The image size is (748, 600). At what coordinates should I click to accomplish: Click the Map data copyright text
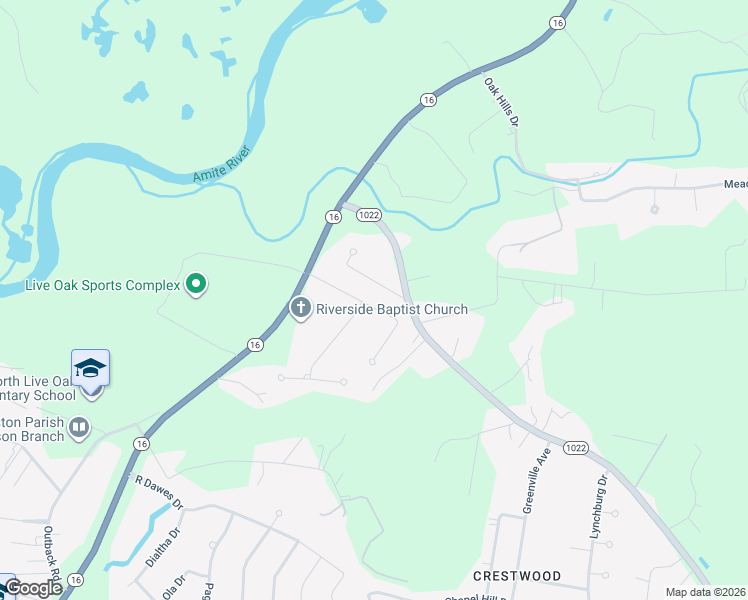pyautogui.click(x=706, y=593)
